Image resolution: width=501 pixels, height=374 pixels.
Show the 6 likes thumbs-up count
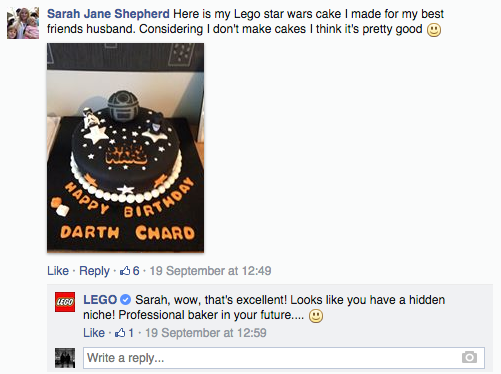tap(130, 271)
